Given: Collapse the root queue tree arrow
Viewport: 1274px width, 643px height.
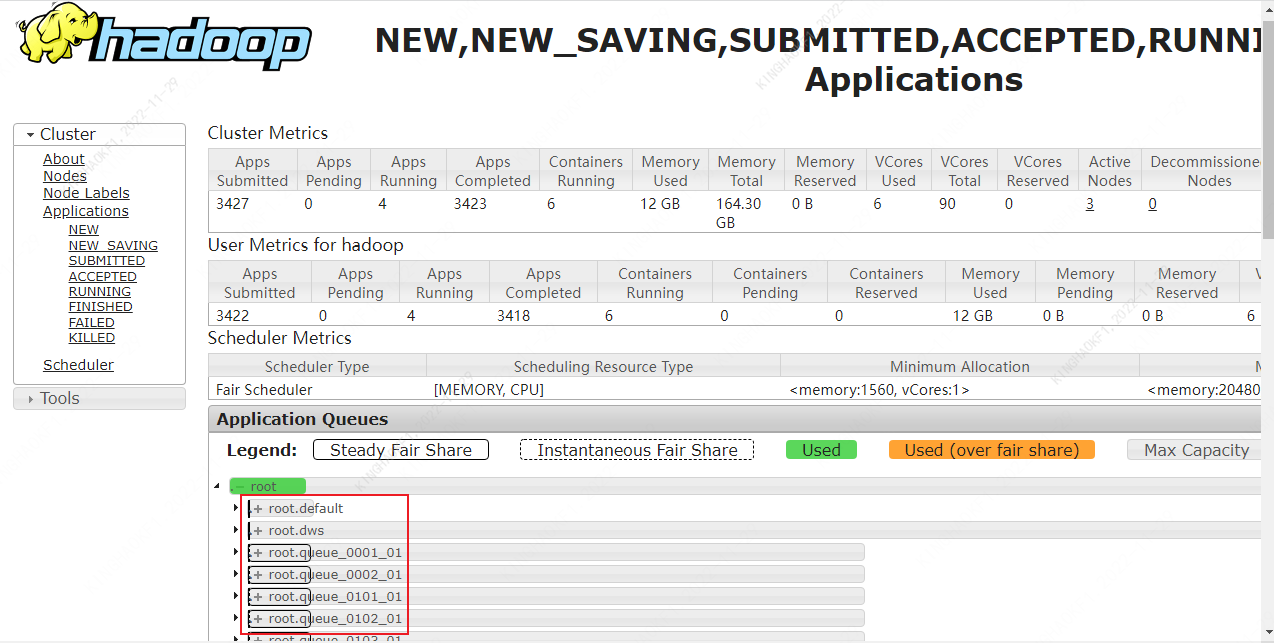Looking at the screenshot, I should point(218,487).
